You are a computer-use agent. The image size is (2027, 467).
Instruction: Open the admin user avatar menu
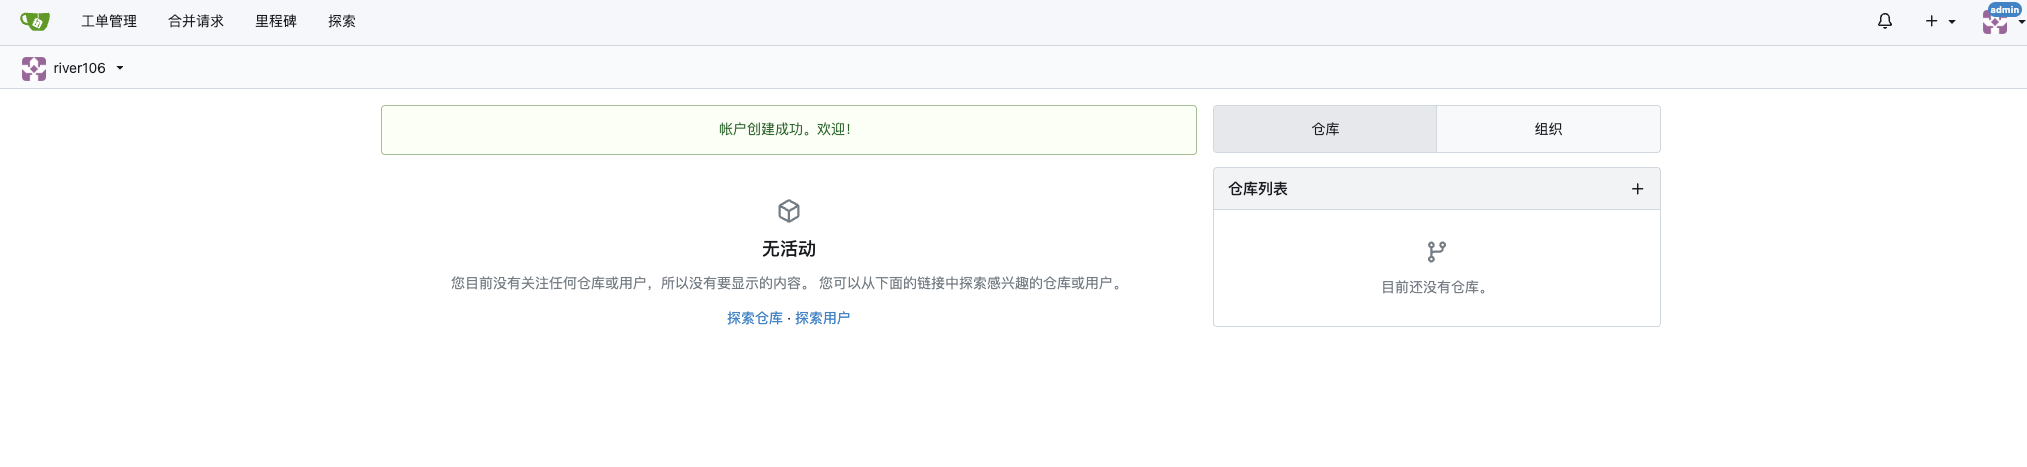(x=2002, y=19)
